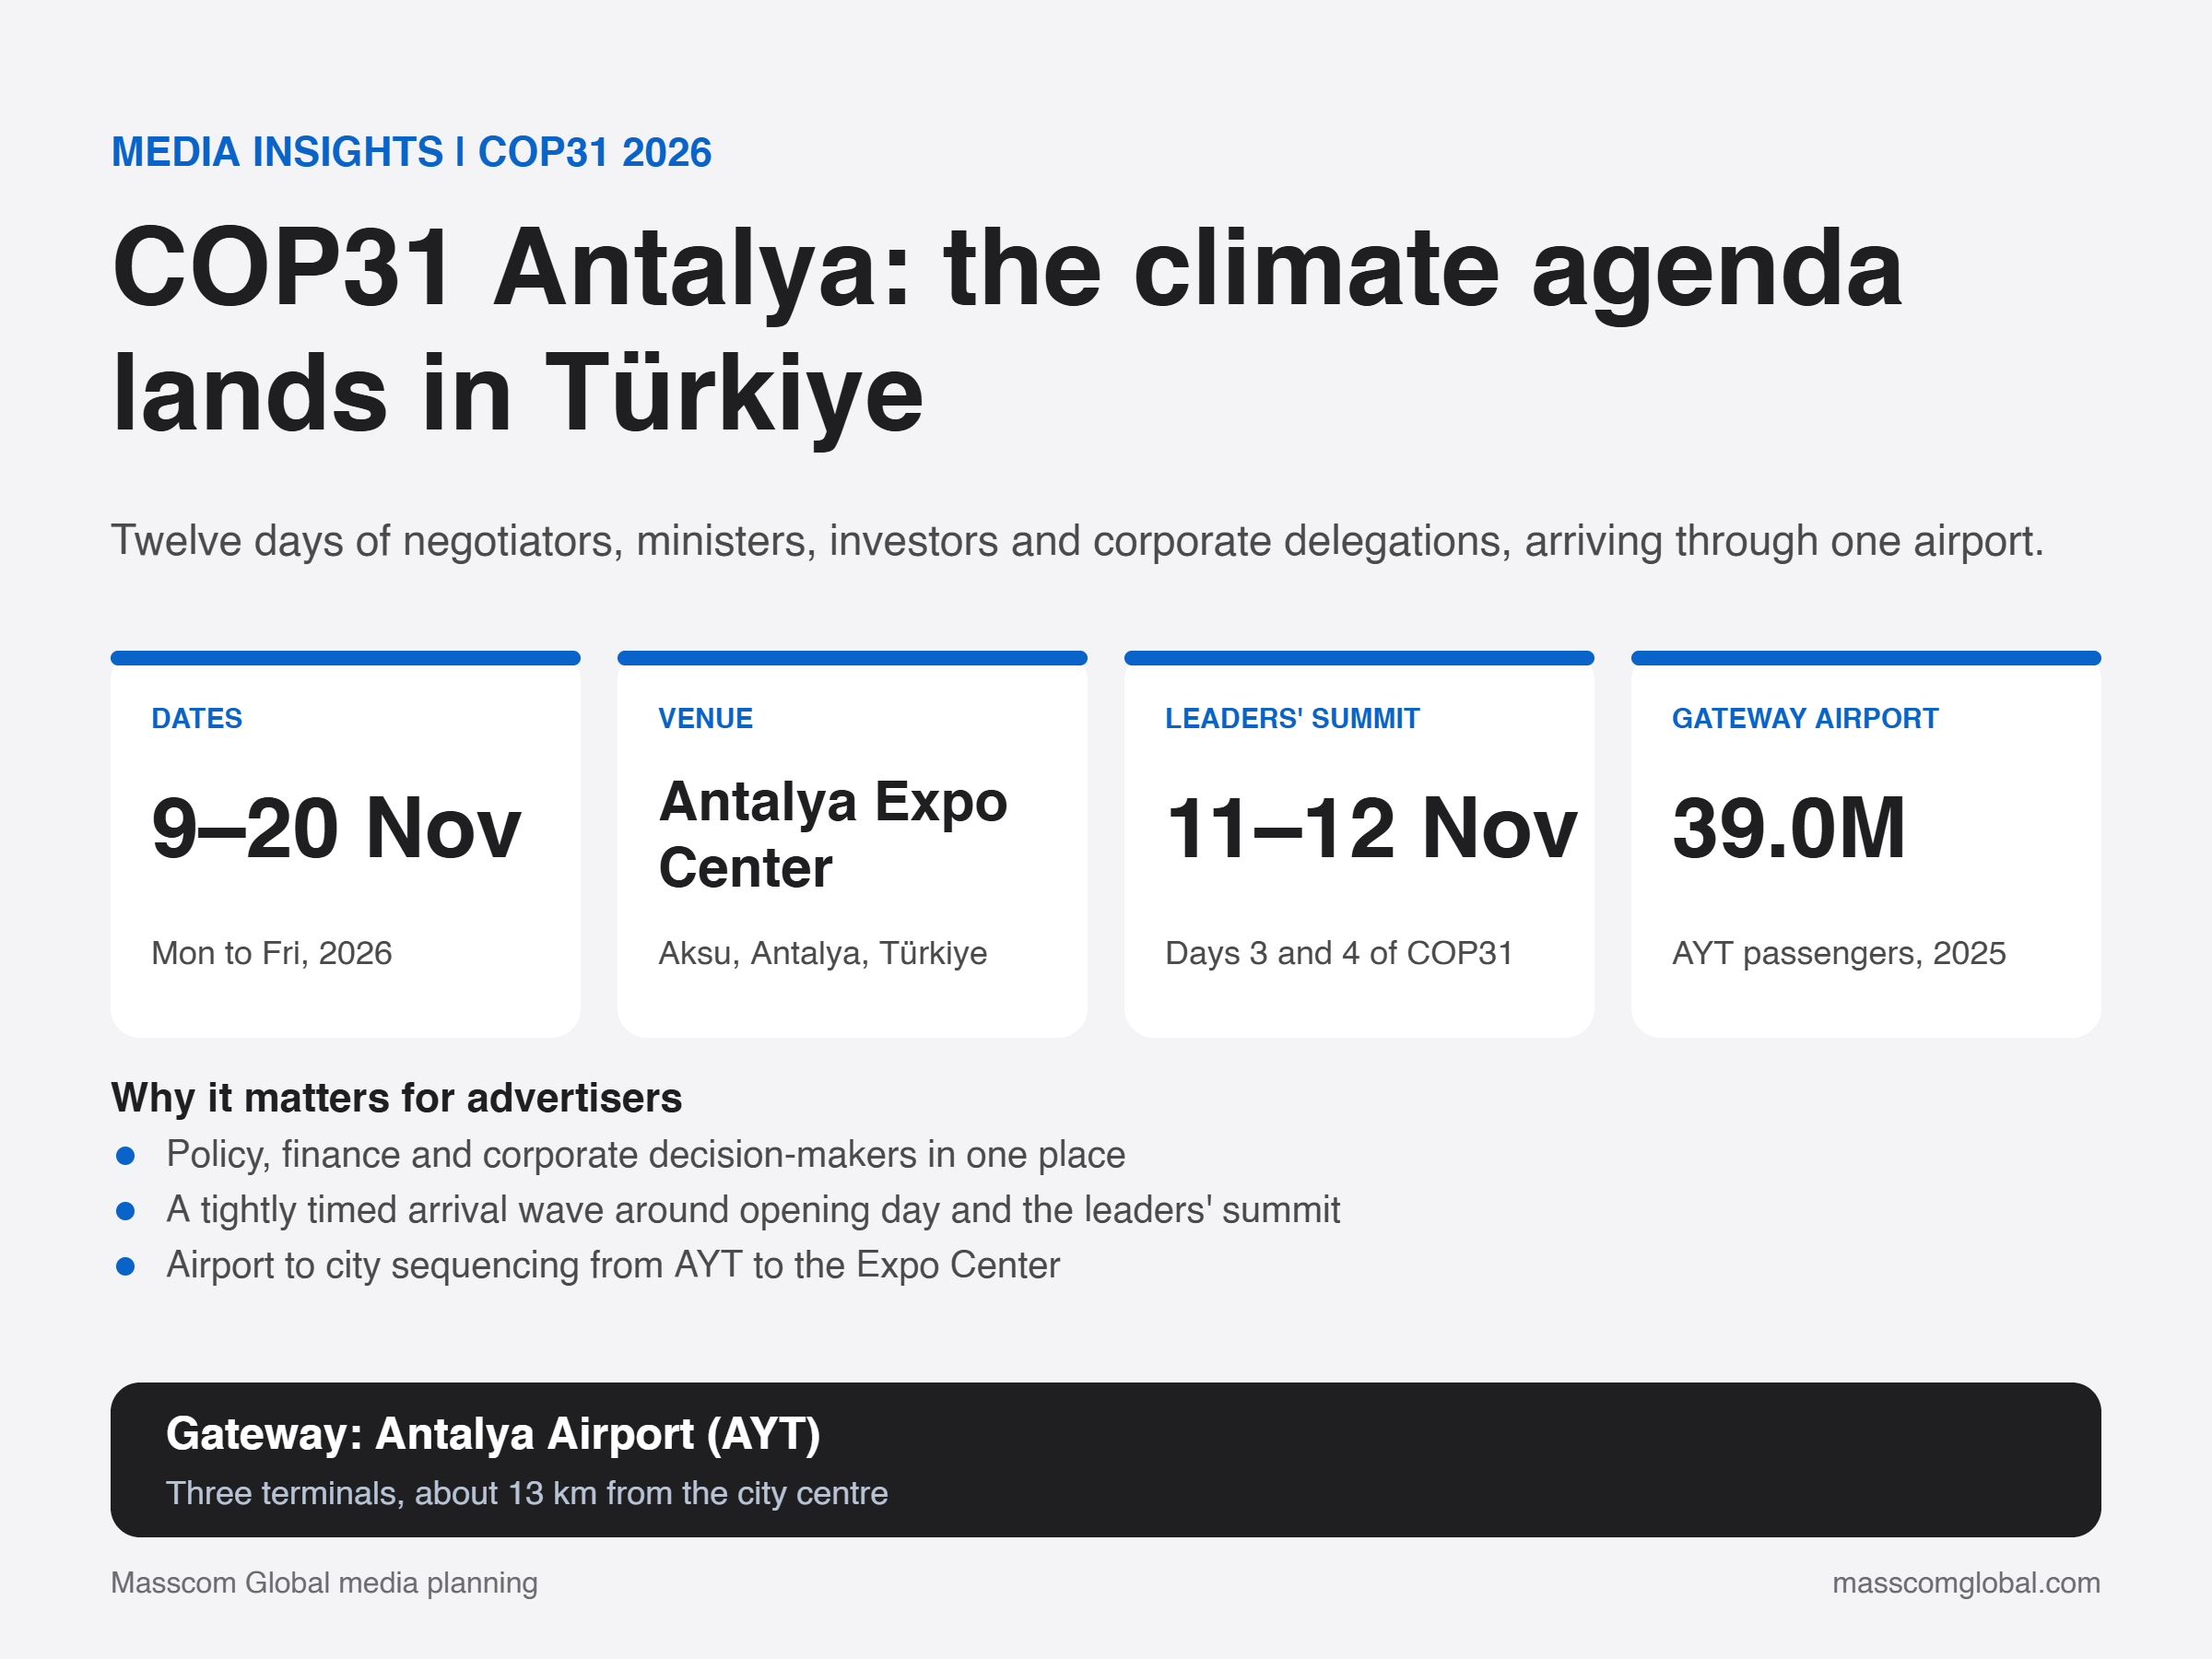Screen dimensions: 2212x1659
Task: Click the 'Masscom Global media planning' footer text
Action: click(x=324, y=1583)
